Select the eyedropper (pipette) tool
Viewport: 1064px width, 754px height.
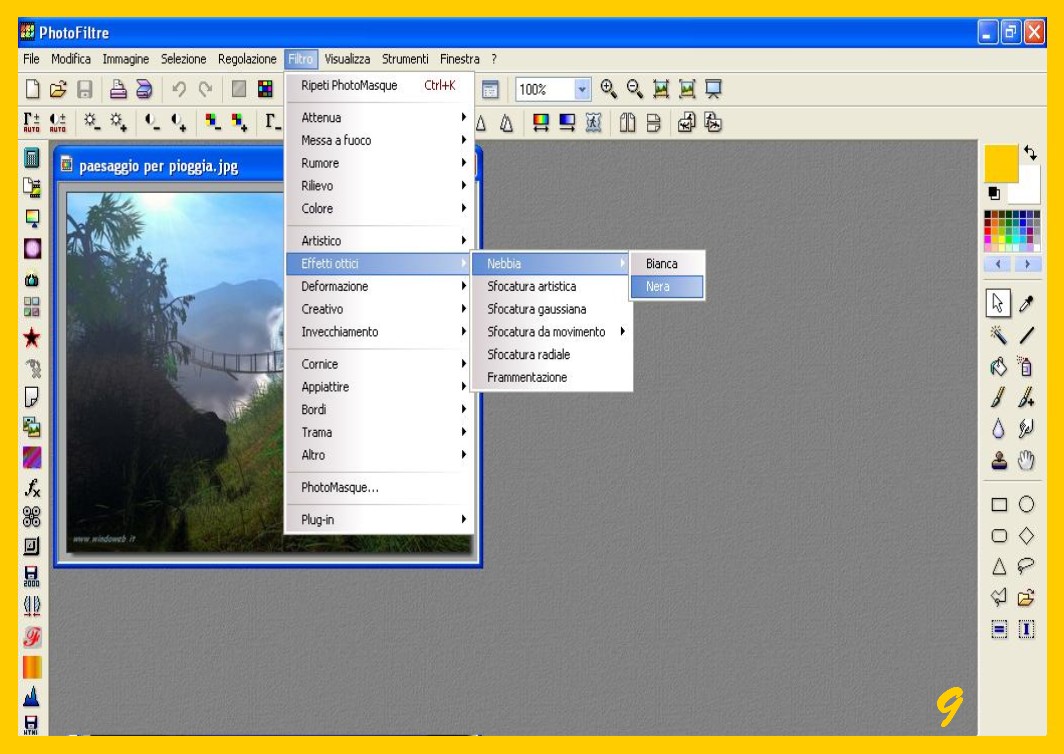1026,303
